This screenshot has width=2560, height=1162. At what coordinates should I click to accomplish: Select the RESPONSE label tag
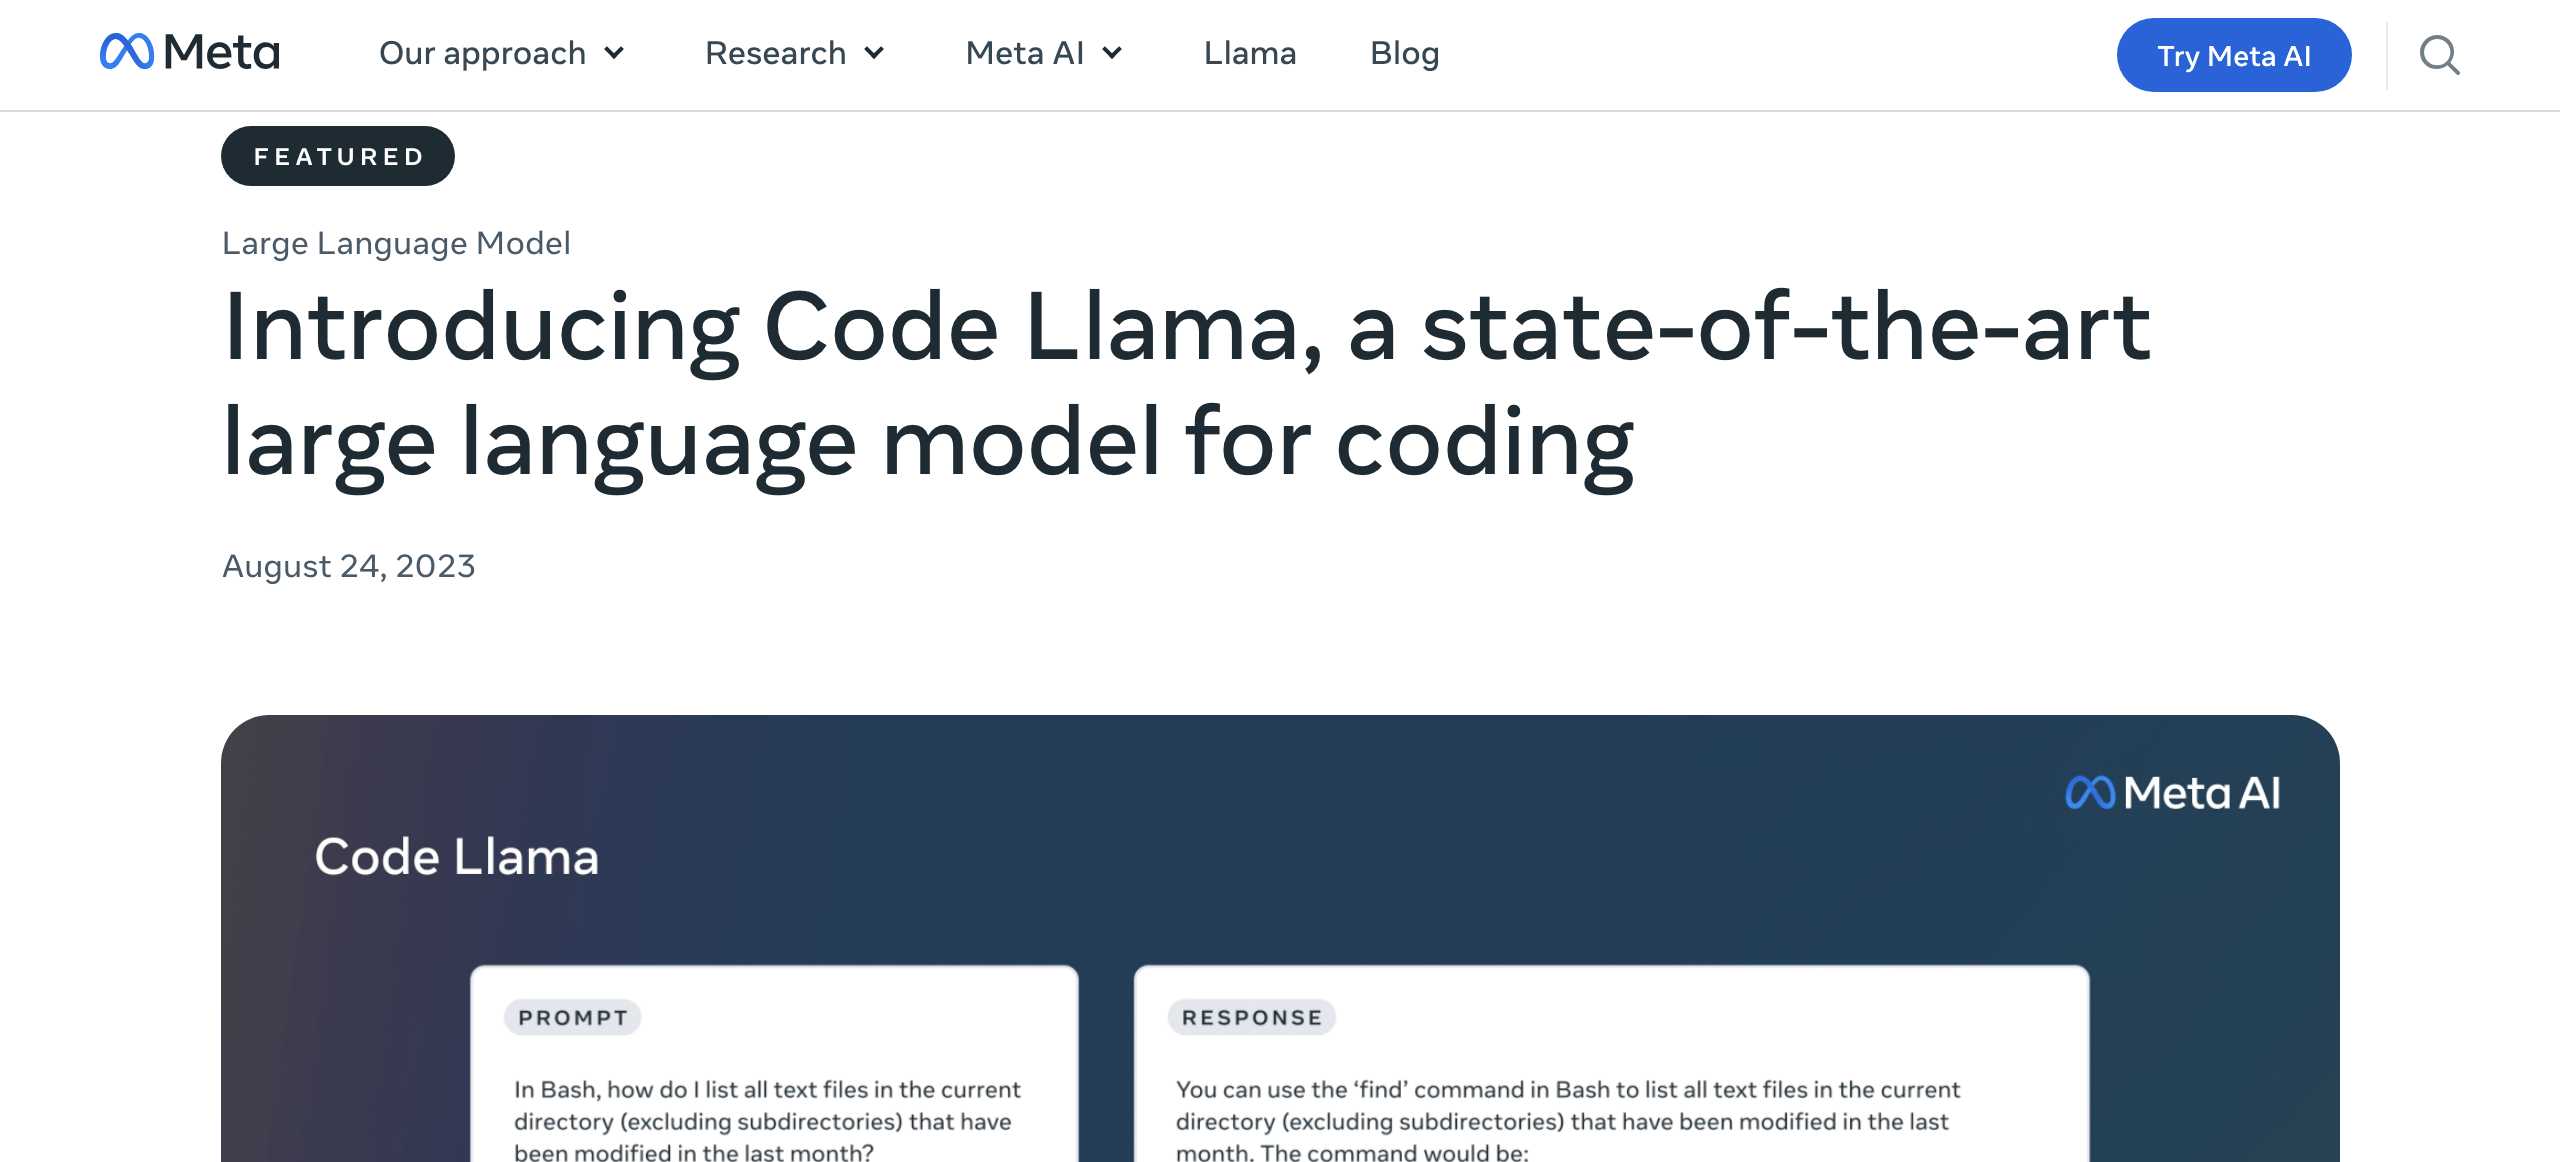[x=1252, y=1018]
